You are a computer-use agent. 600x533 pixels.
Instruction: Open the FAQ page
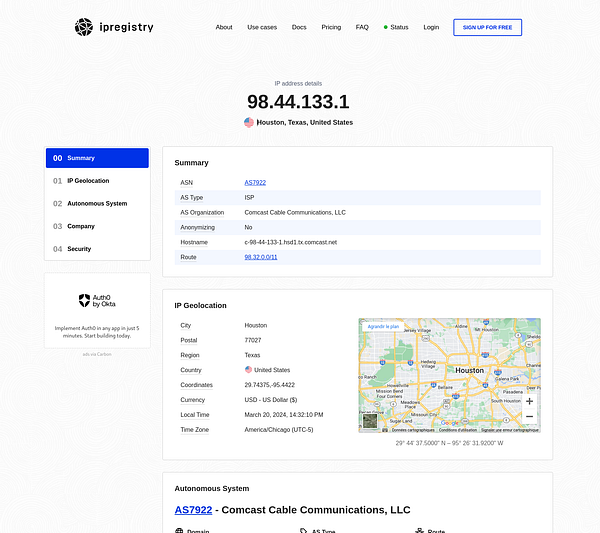pyautogui.click(x=362, y=27)
